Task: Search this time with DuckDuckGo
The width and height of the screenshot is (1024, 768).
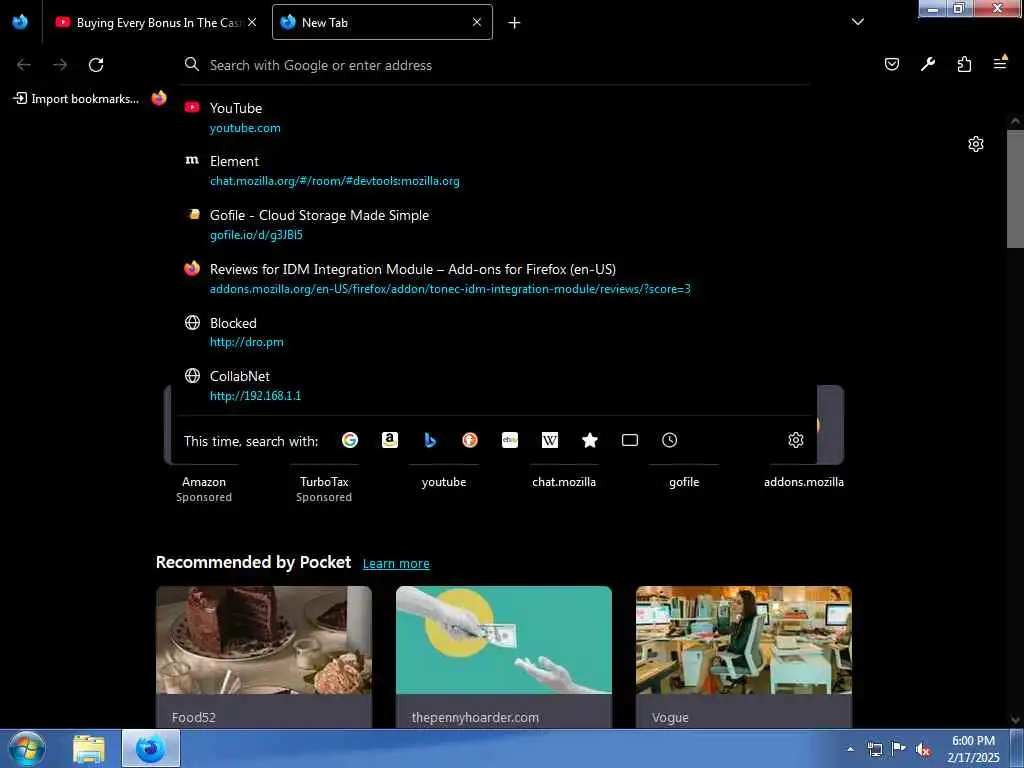Action: (470, 440)
